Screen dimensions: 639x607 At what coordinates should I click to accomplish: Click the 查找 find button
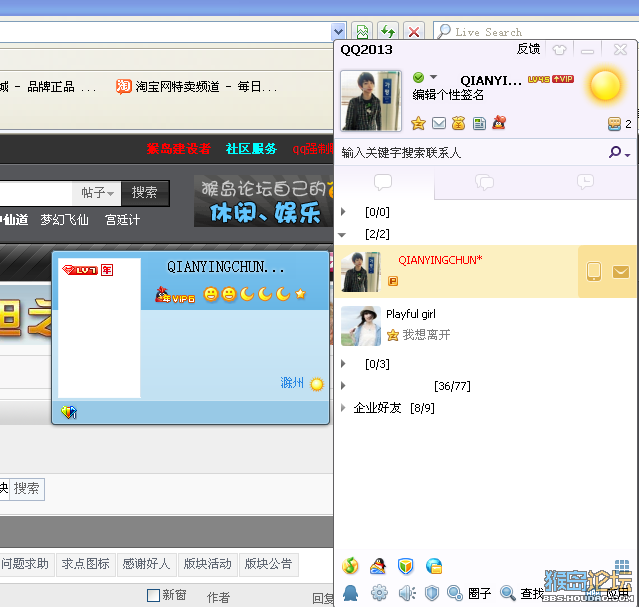(x=523, y=593)
